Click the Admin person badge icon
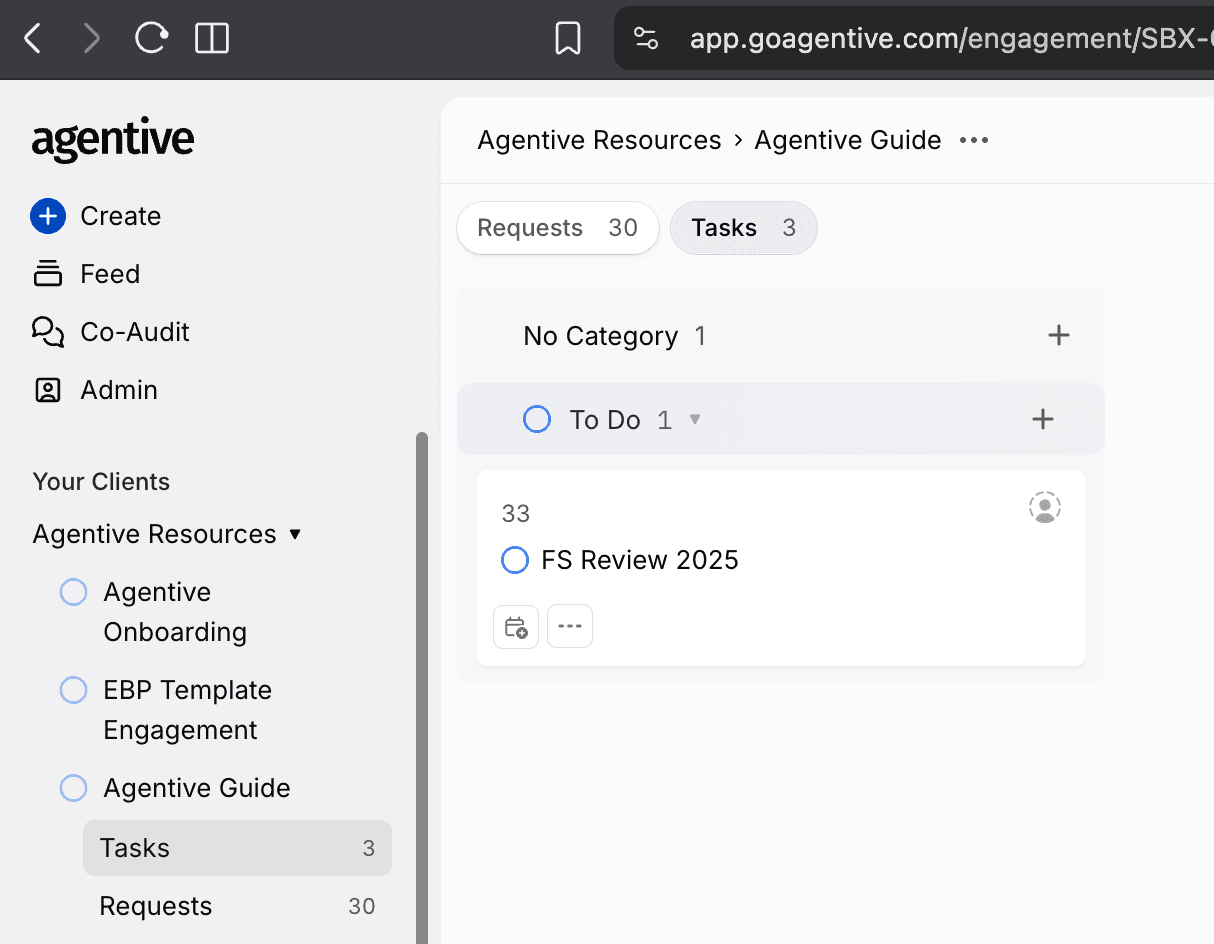This screenshot has height=944, width=1214. click(48, 390)
